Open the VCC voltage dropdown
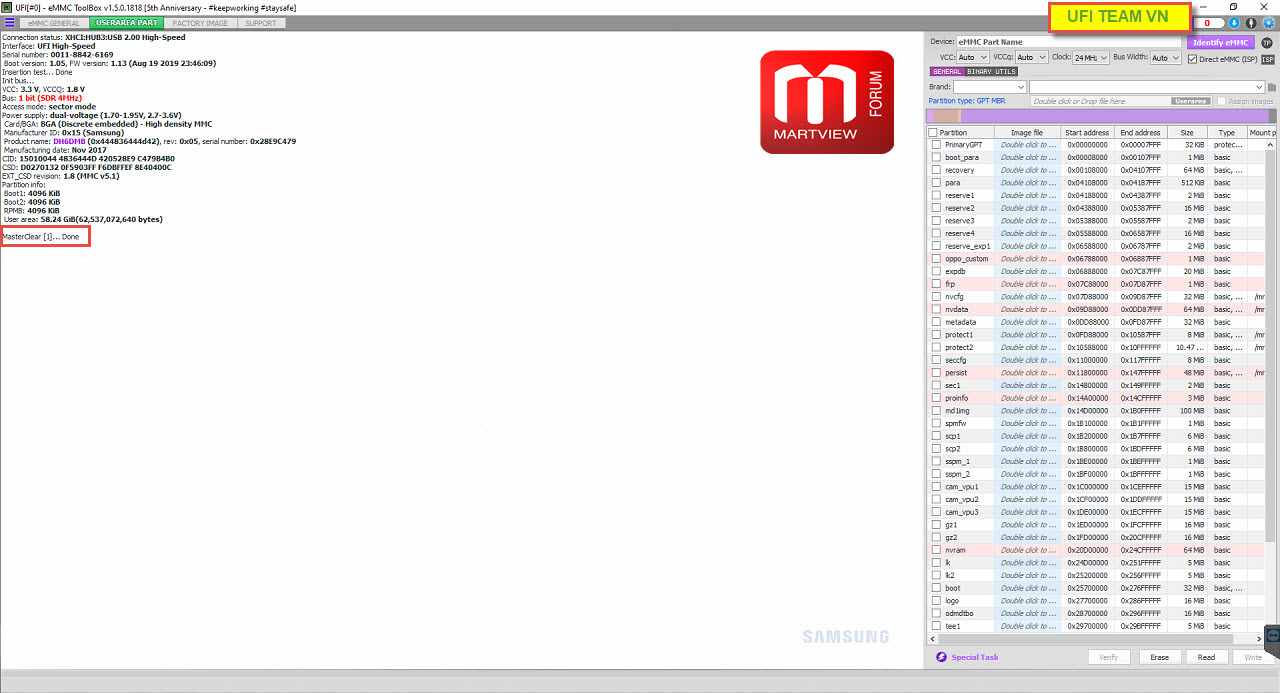 point(973,58)
